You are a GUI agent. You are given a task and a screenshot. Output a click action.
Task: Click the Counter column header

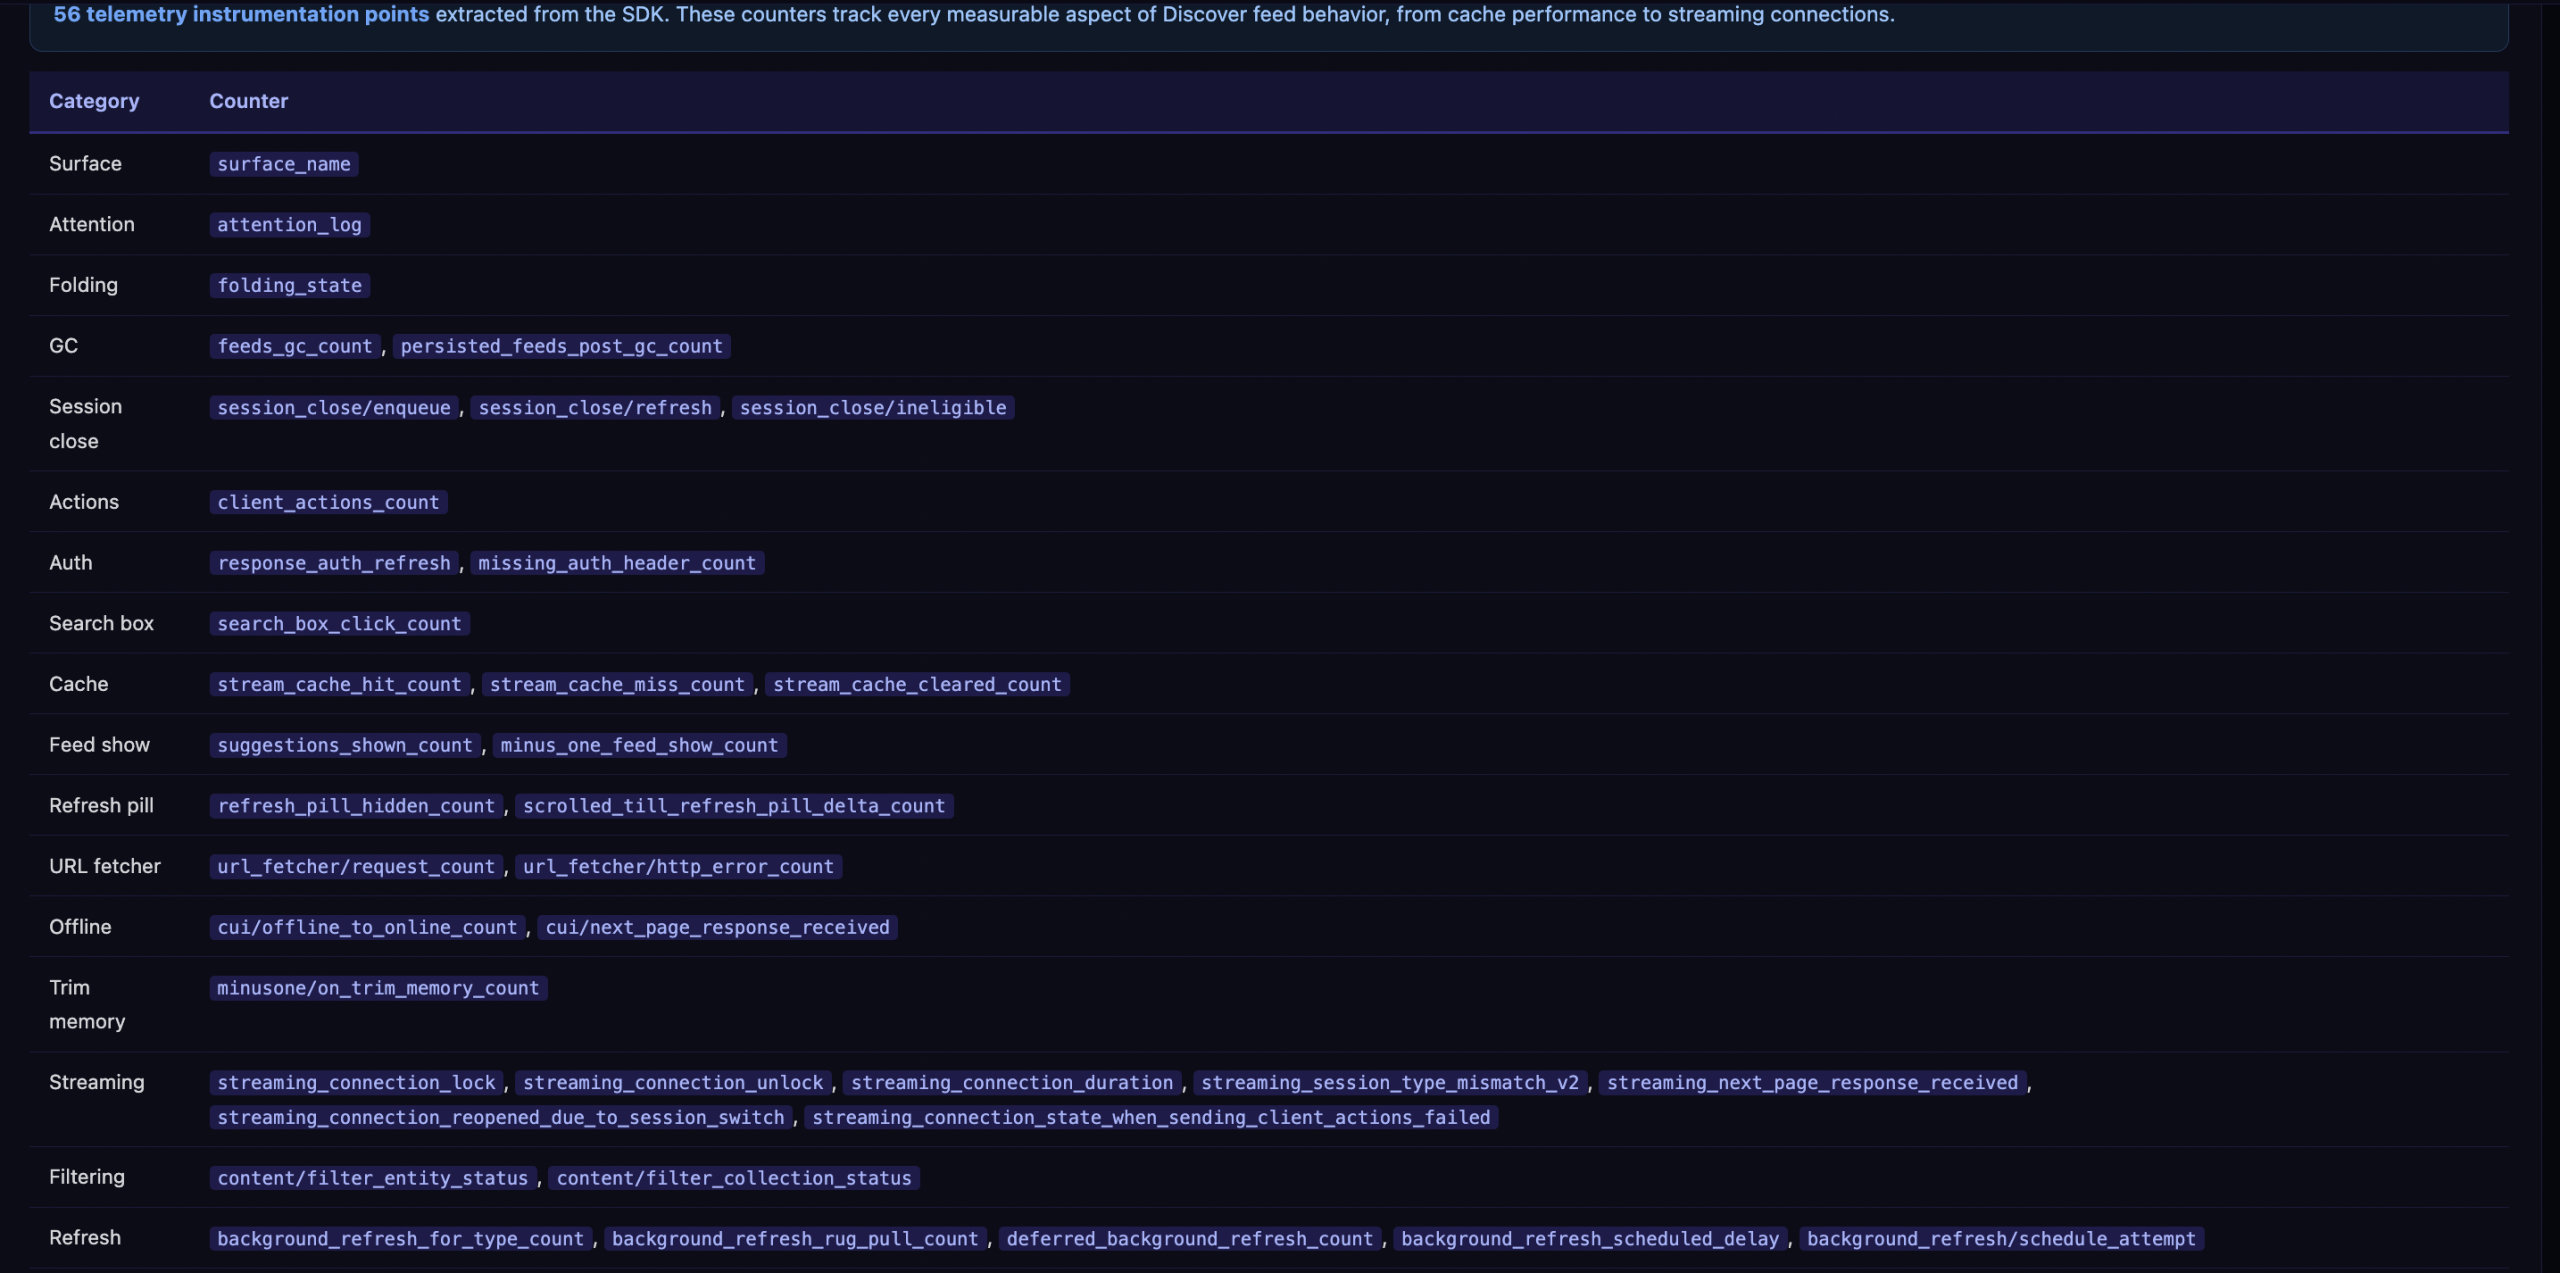pos(248,101)
